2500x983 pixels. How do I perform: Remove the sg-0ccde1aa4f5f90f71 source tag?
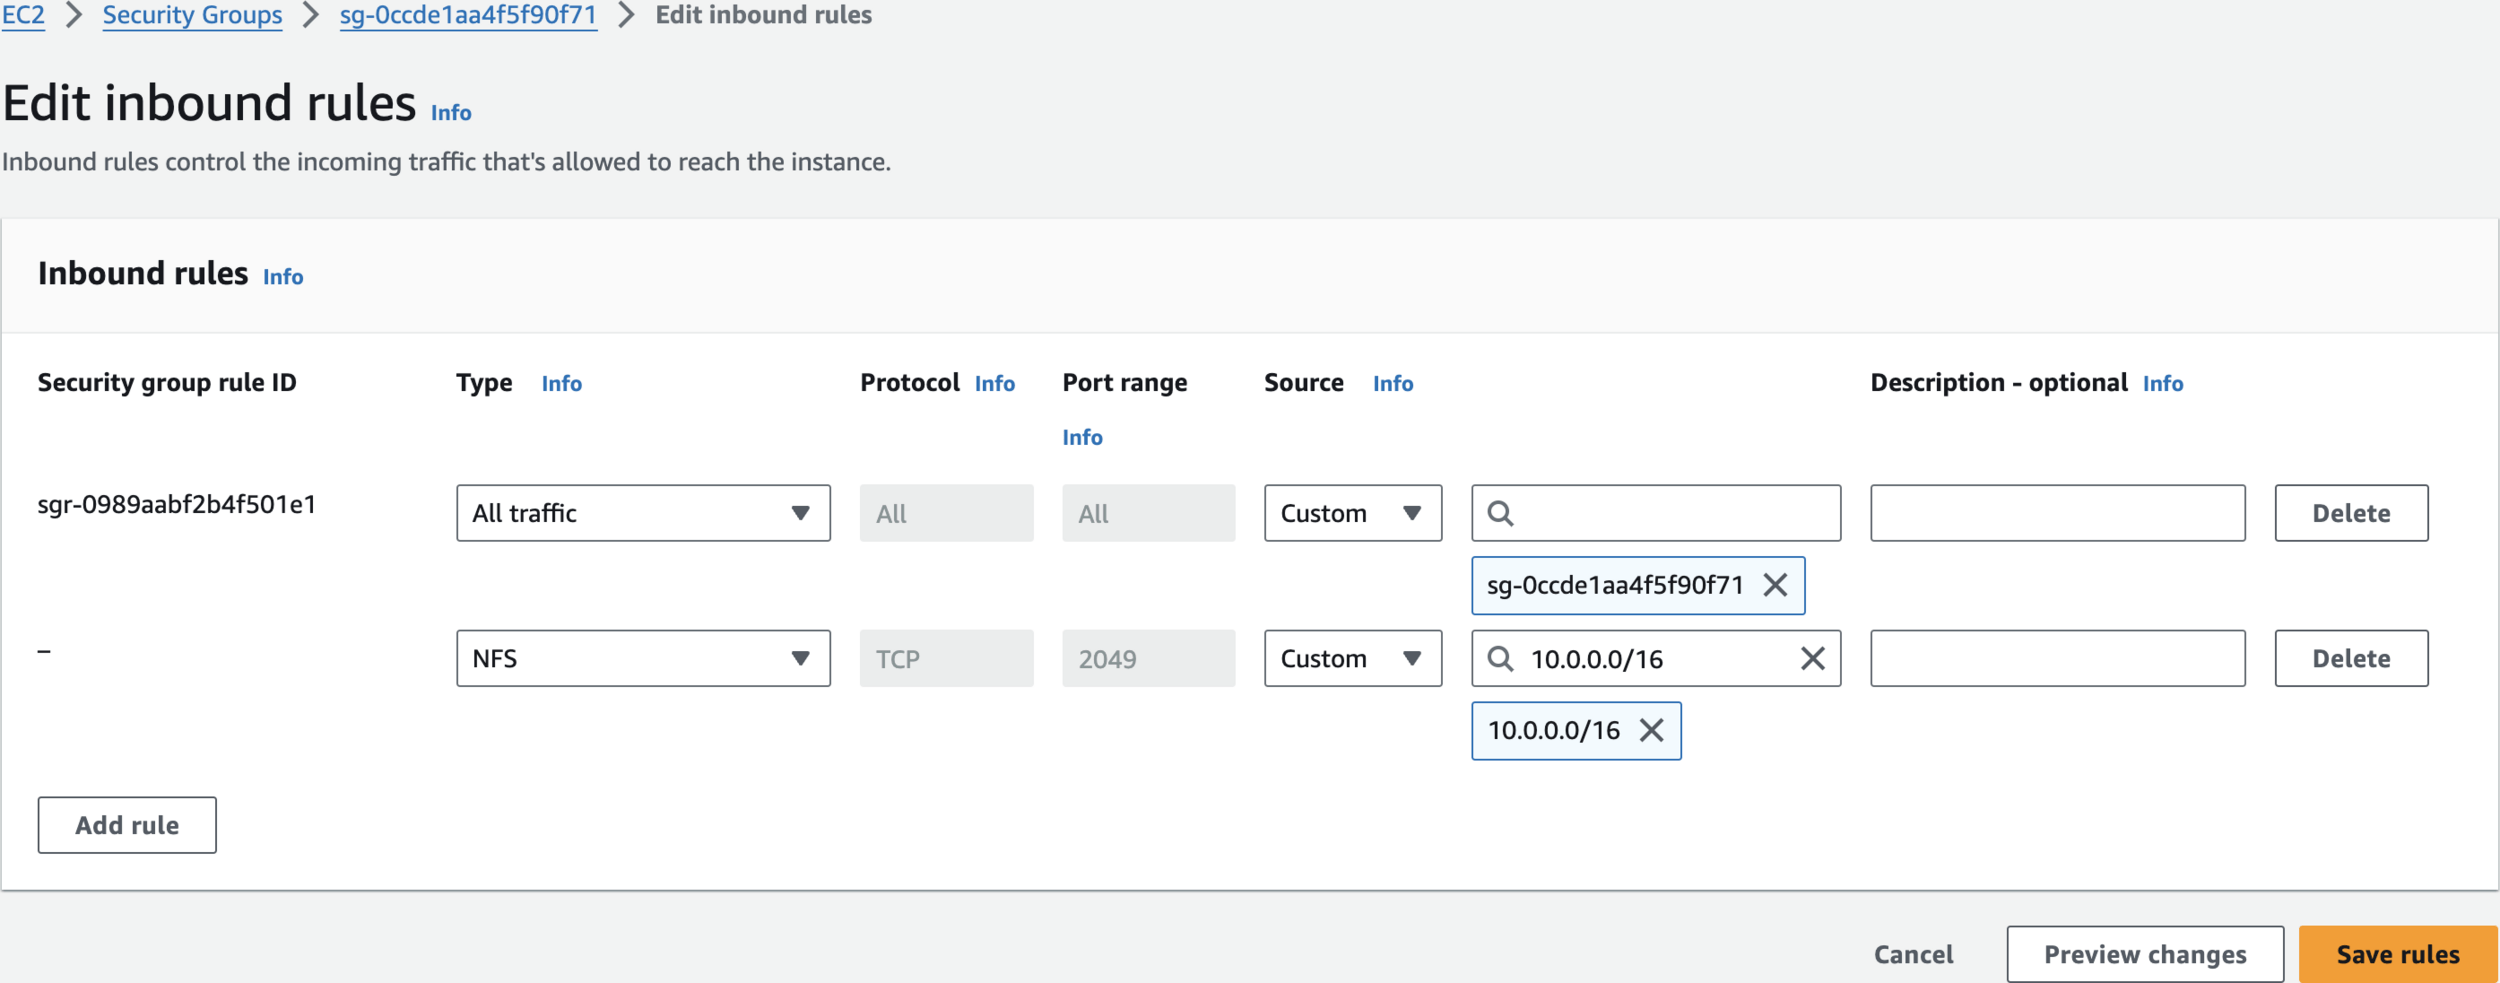1775,585
